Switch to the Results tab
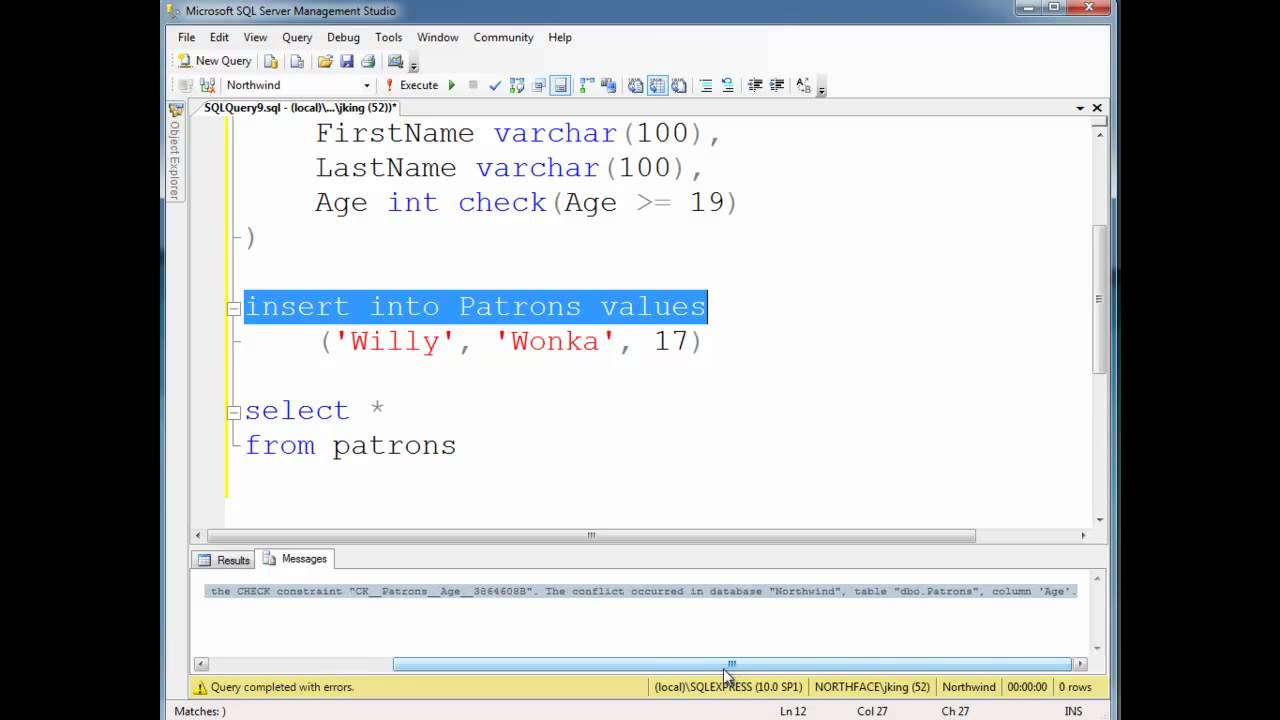Screen dimensions: 1280x720 224,560
